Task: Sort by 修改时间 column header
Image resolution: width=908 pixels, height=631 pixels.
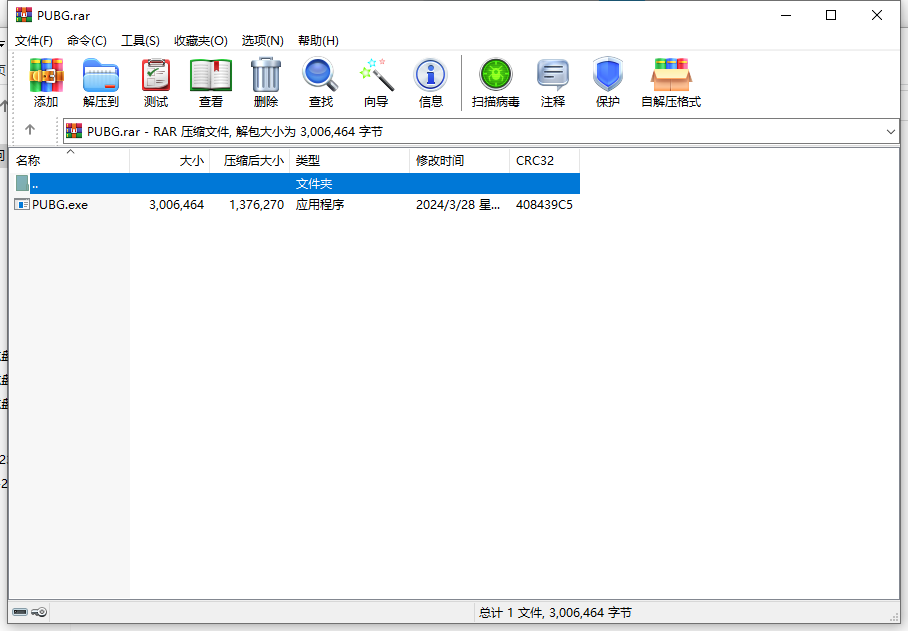Action: point(460,160)
